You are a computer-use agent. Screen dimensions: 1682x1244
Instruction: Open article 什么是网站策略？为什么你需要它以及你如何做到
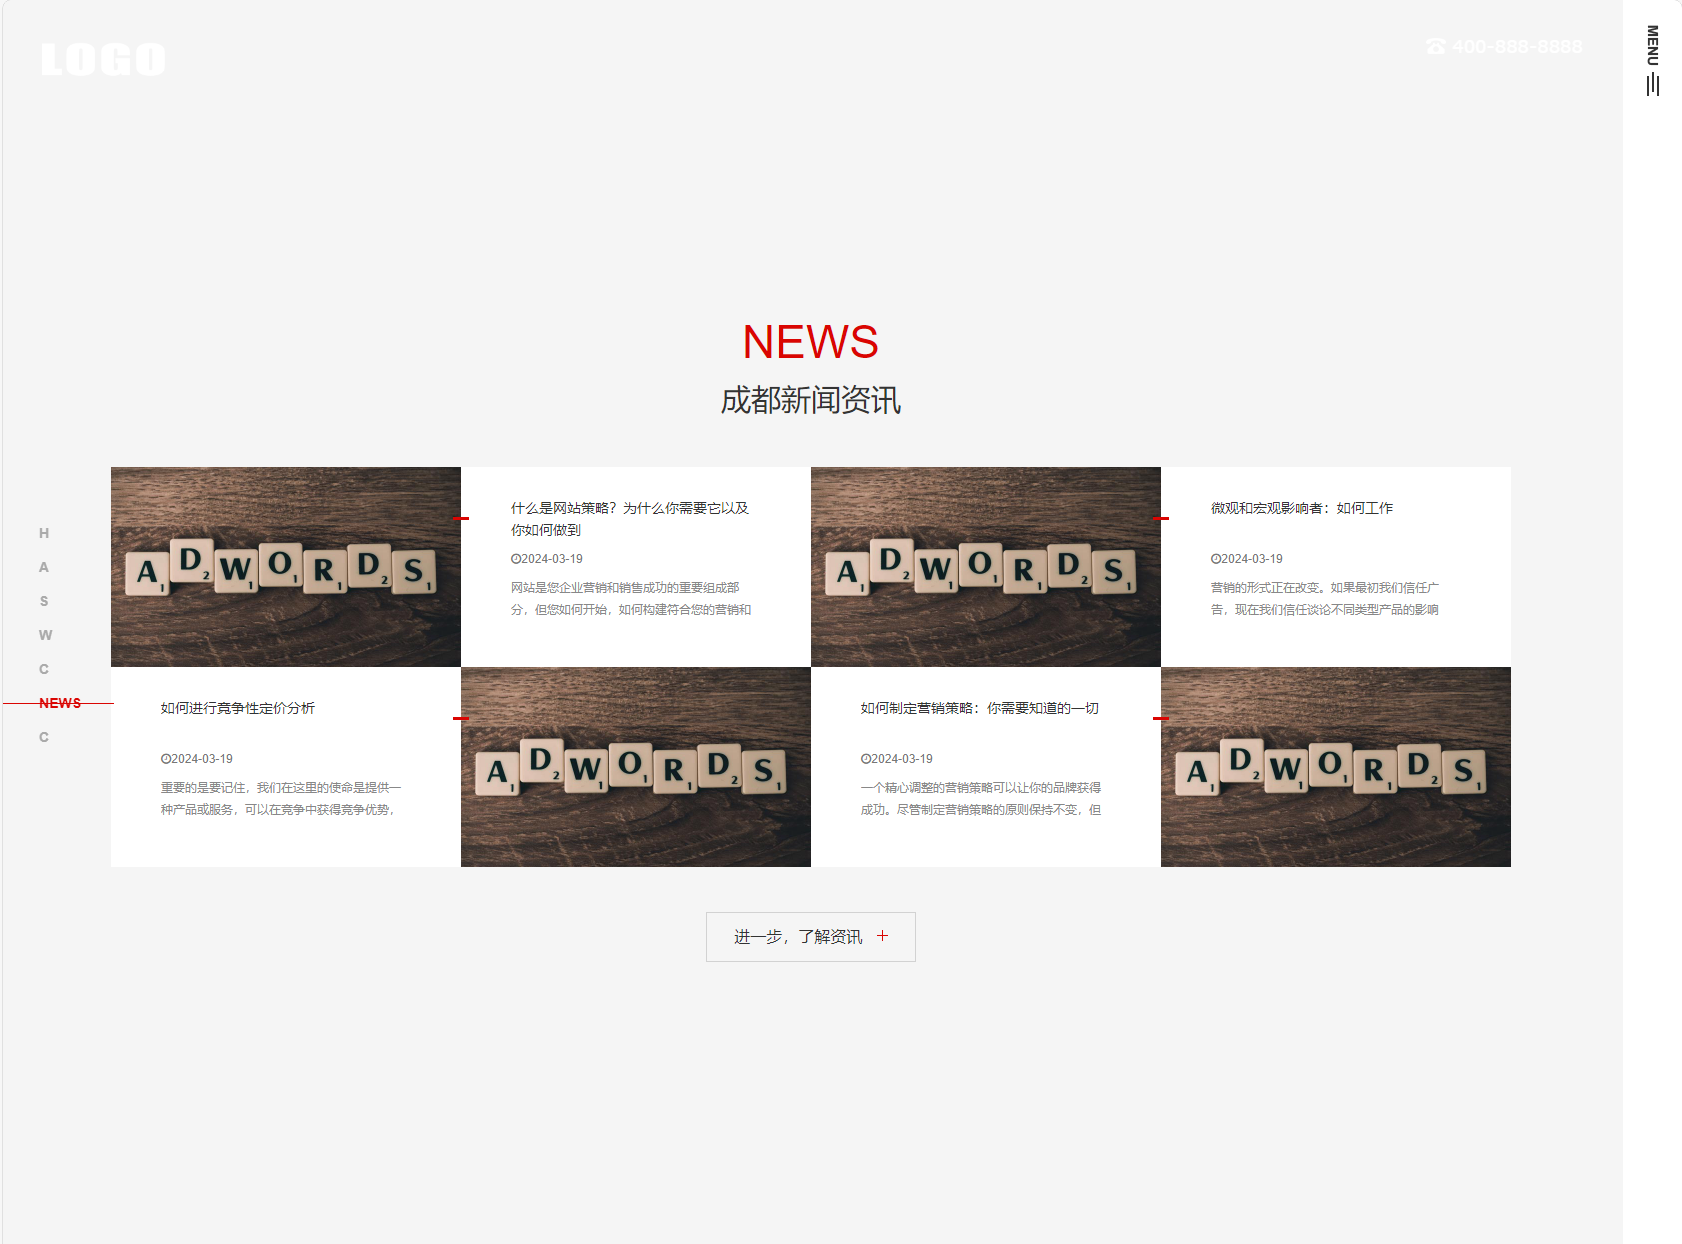click(x=630, y=519)
